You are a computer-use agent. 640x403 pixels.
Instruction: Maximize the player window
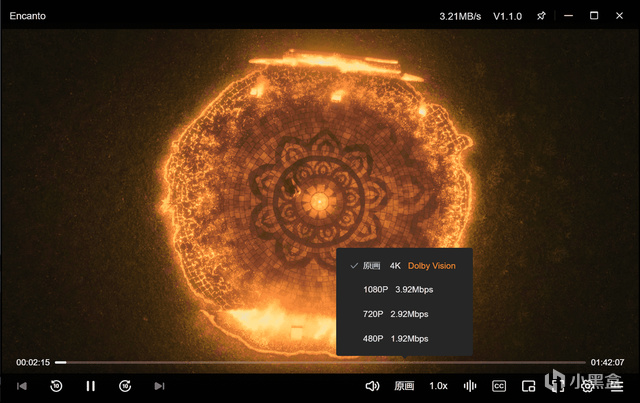(594, 16)
